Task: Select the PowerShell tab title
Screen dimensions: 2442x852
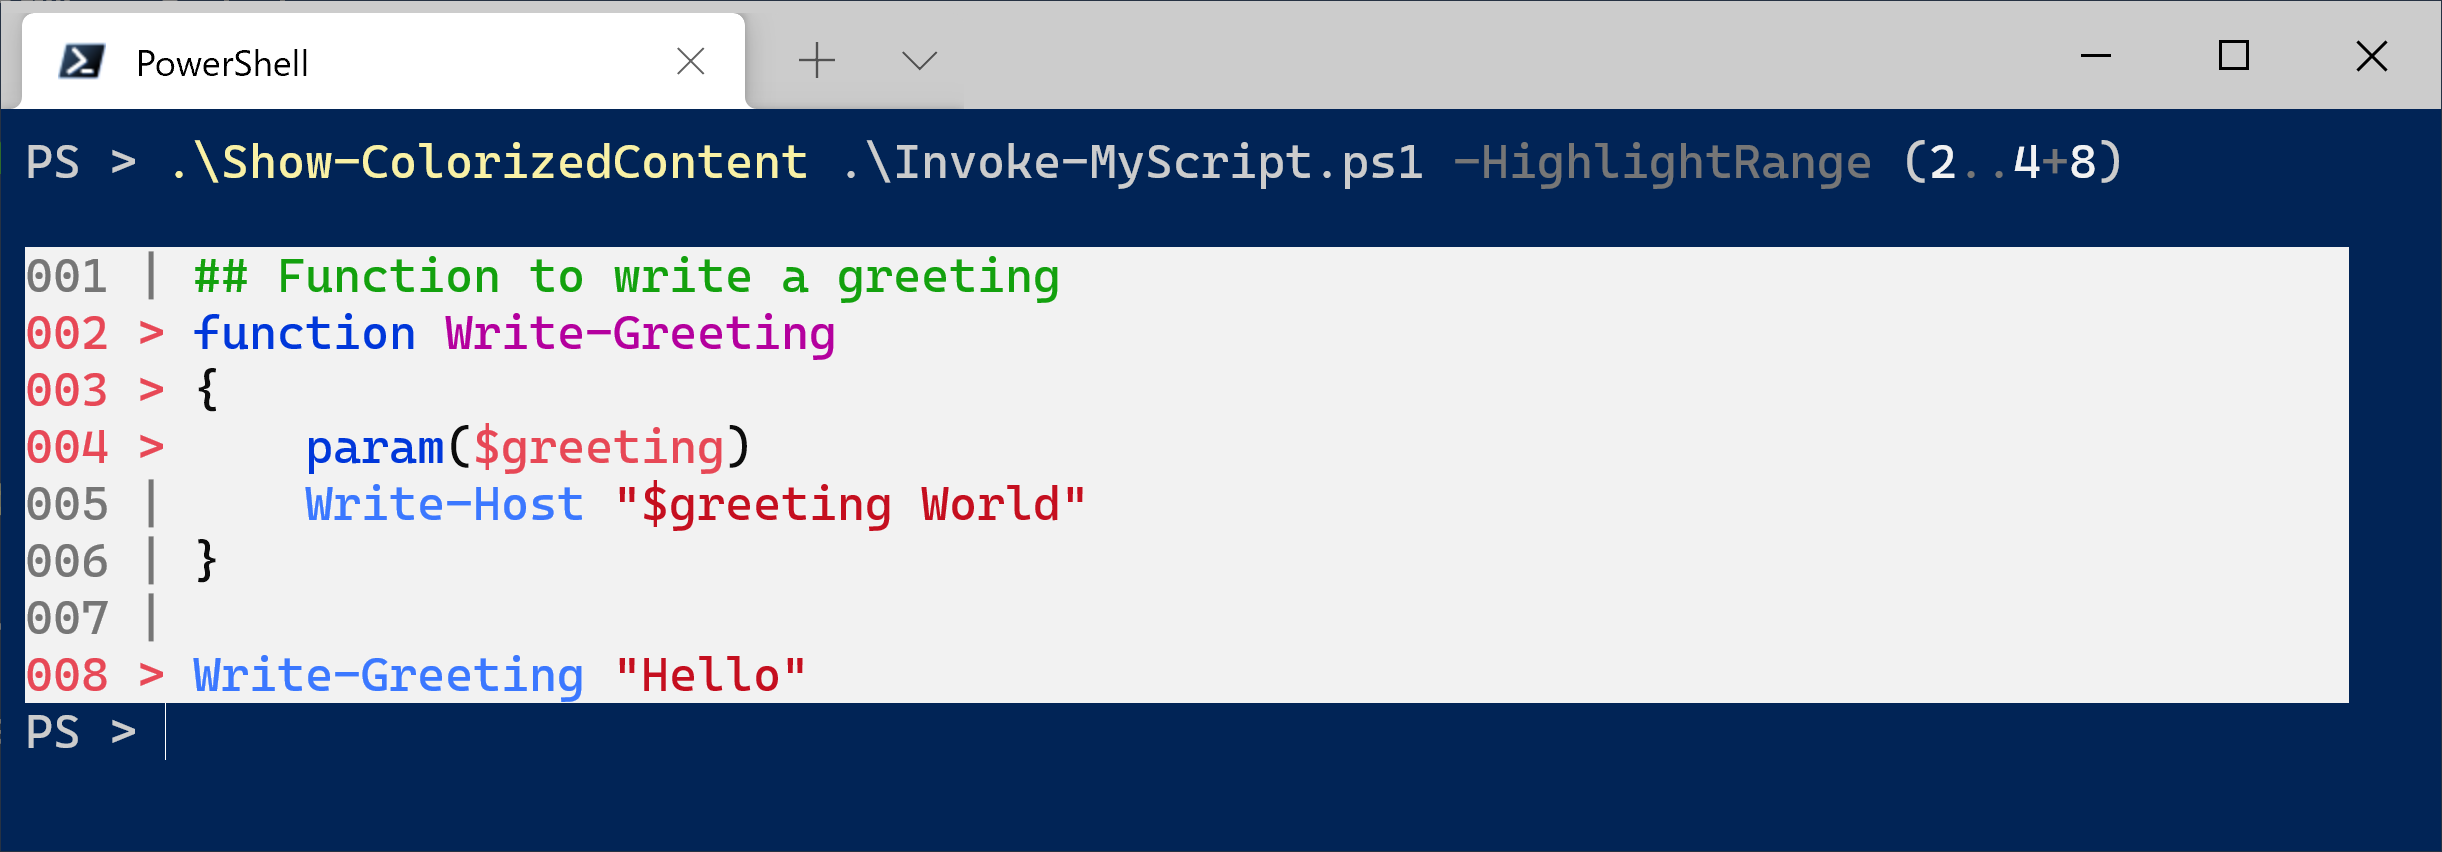Action: (x=222, y=64)
